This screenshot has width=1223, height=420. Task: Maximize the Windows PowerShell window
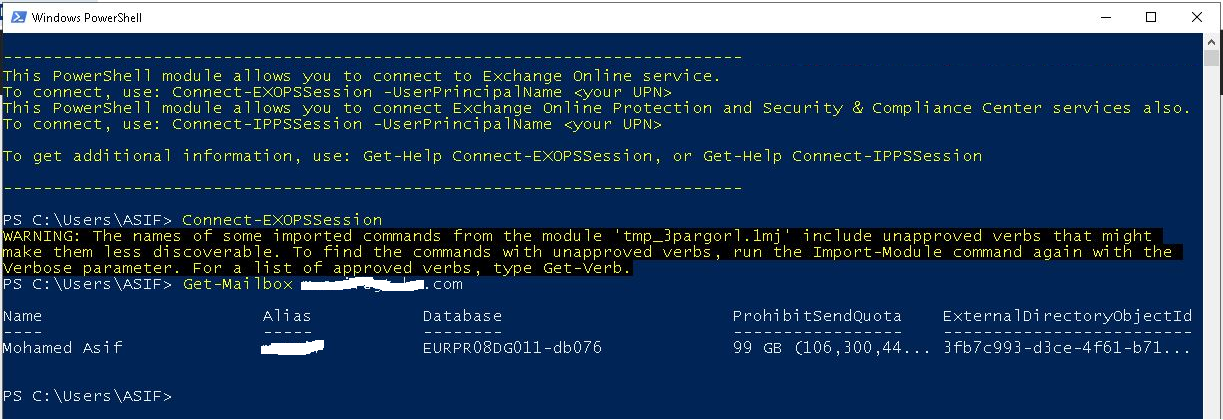[1151, 17]
